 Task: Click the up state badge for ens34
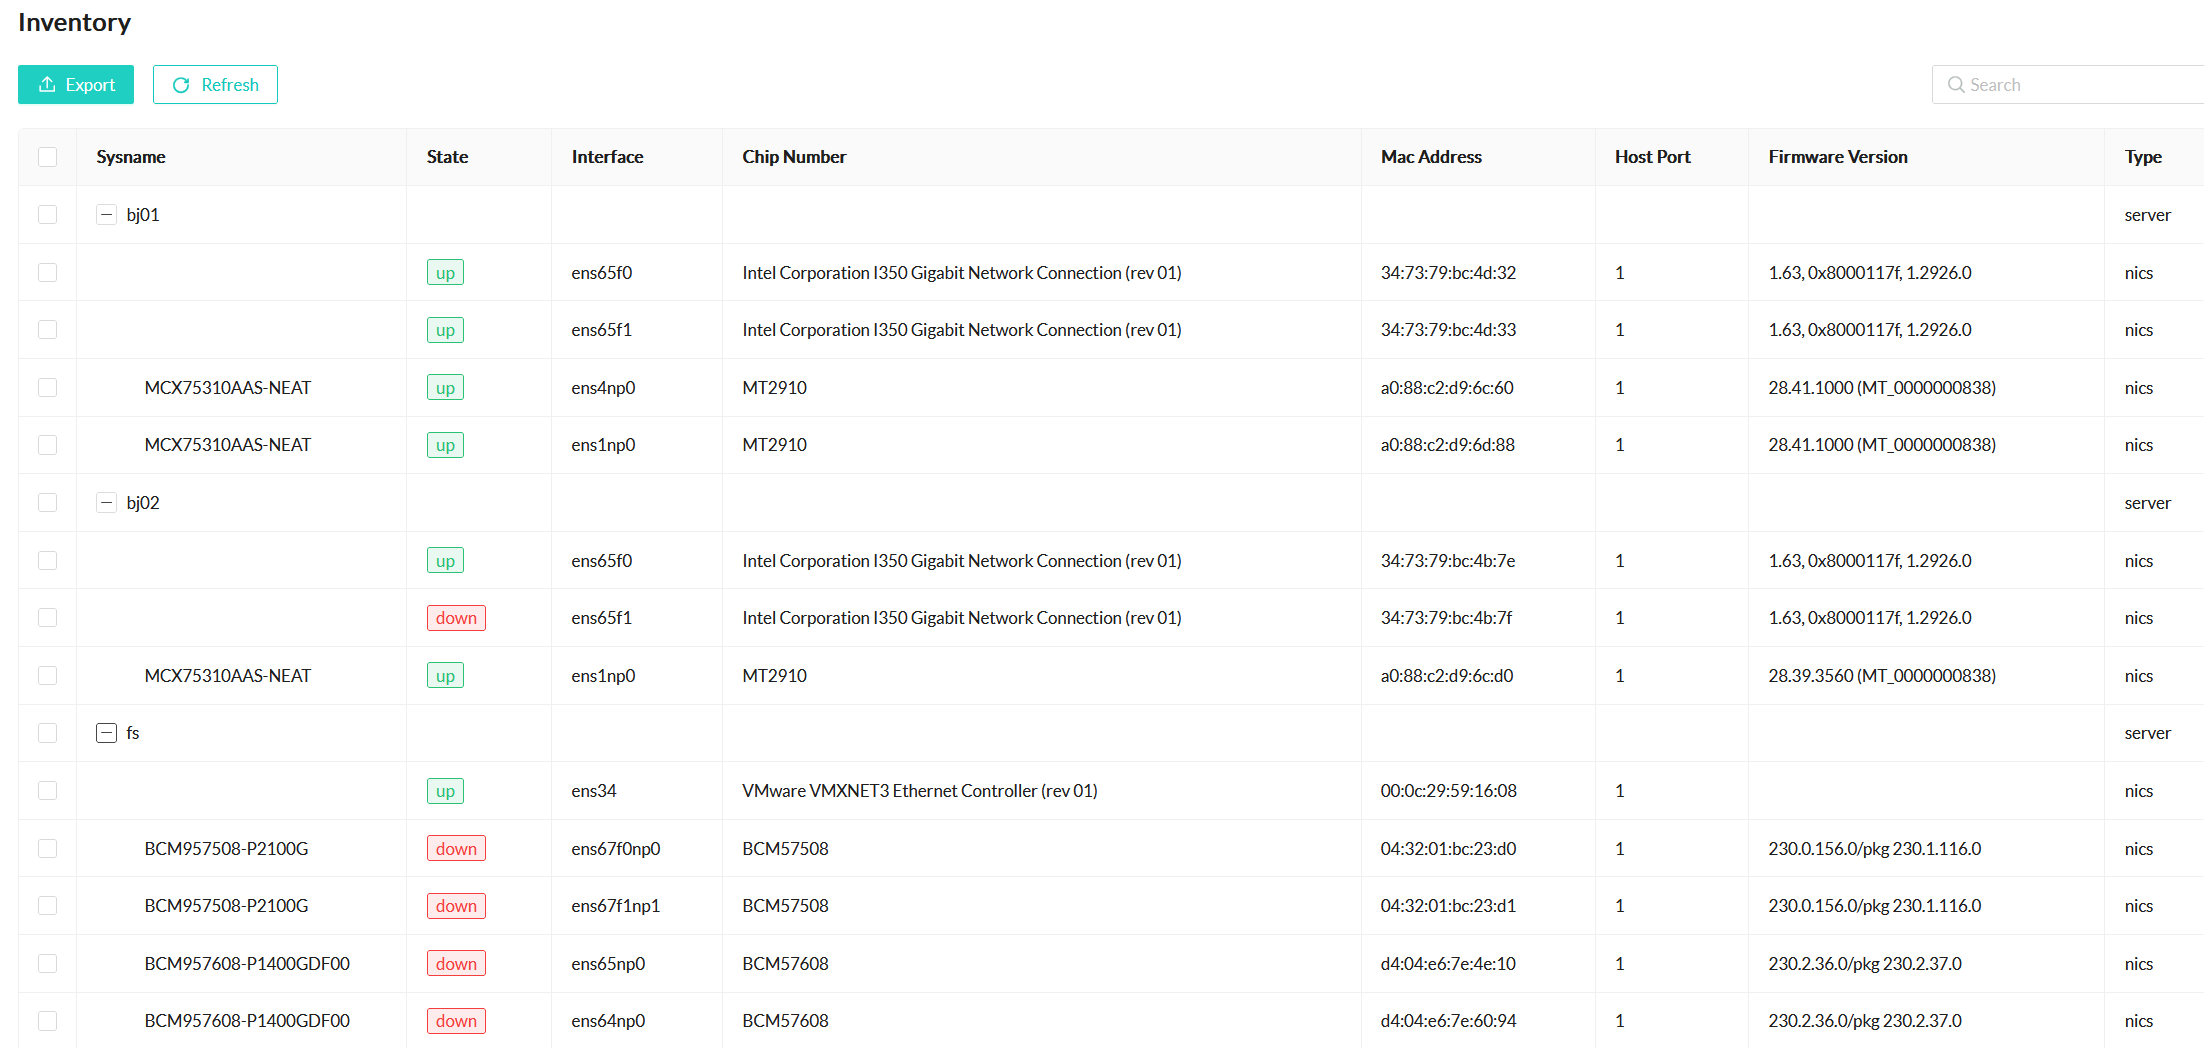point(445,791)
